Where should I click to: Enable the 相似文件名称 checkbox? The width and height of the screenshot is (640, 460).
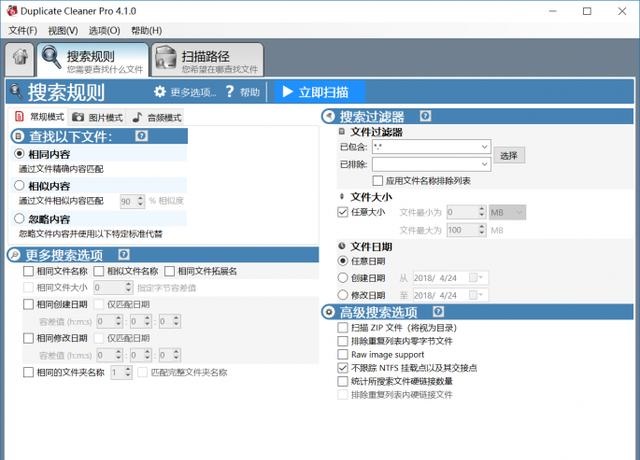98,271
